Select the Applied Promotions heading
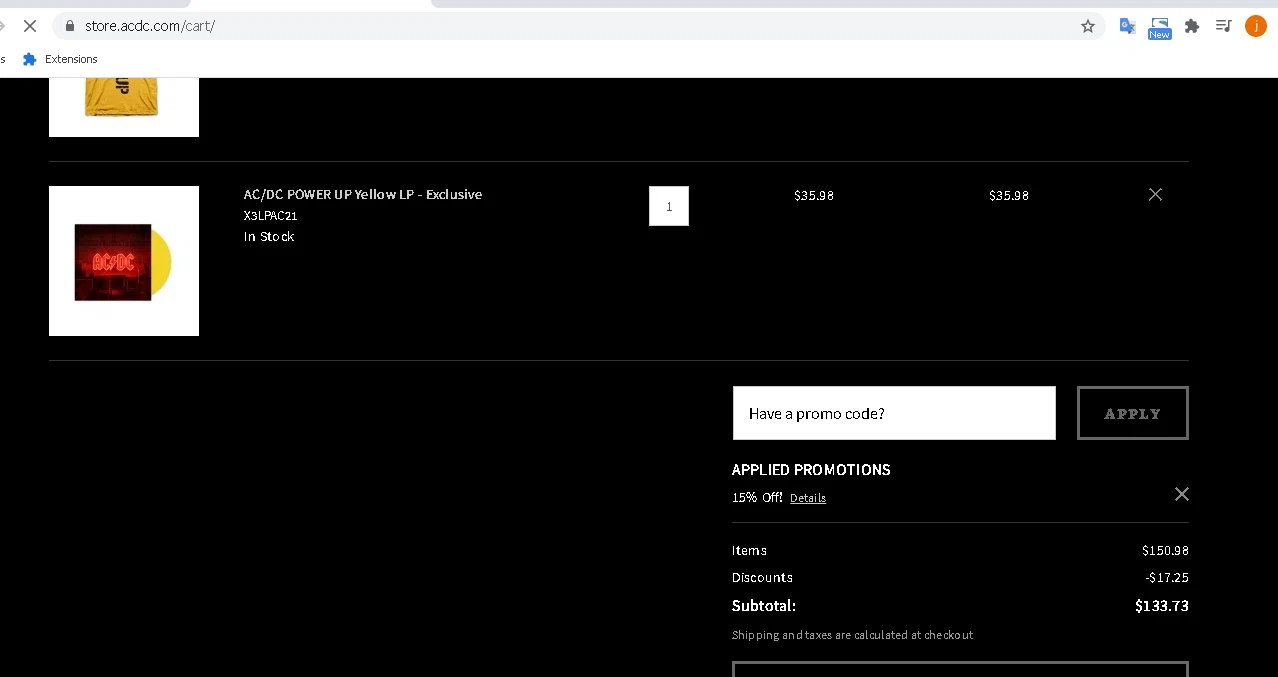This screenshot has height=677, width=1278. point(811,470)
